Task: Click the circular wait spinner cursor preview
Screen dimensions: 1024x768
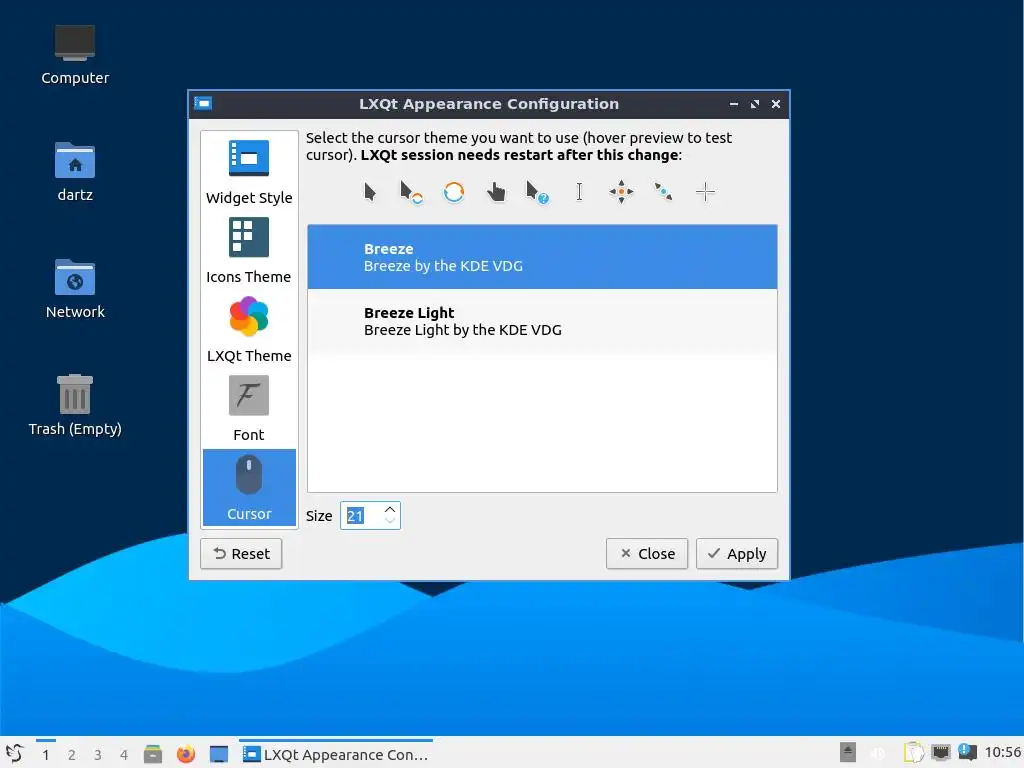Action: click(x=454, y=192)
